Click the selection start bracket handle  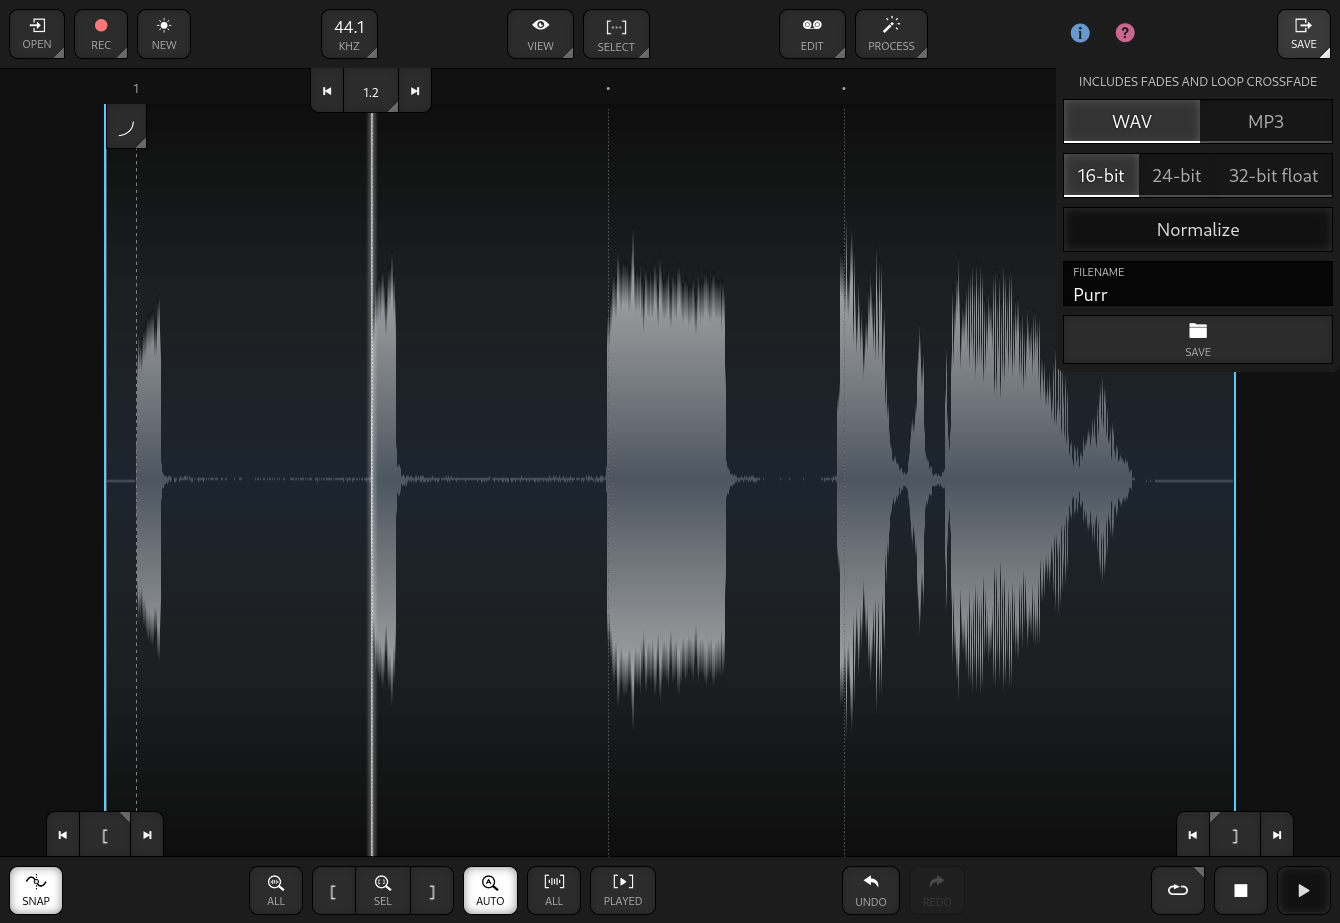click(105, 835)
